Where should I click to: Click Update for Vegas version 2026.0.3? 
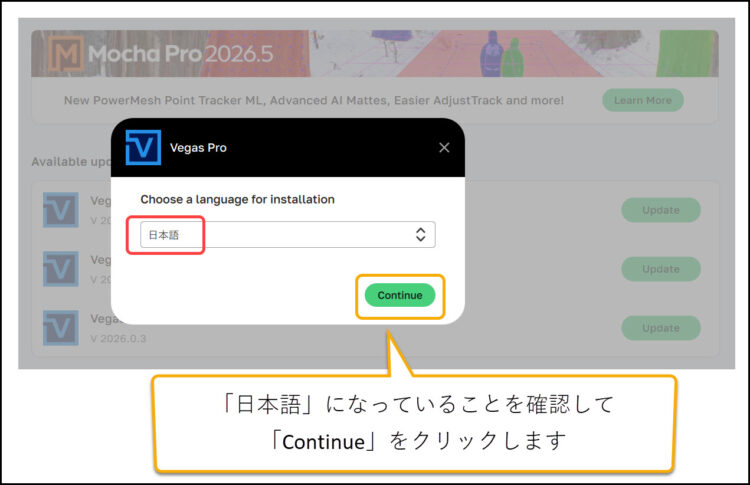point(661,328)
